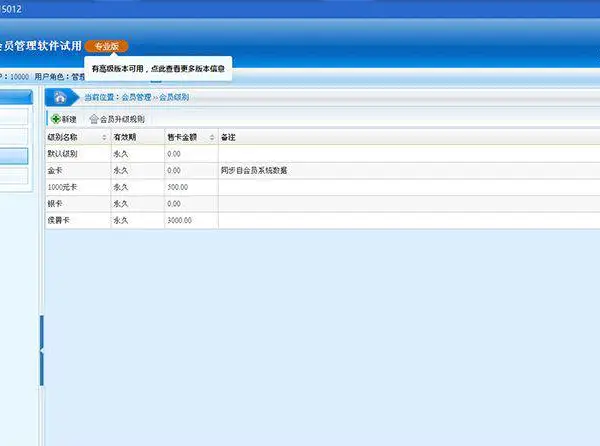Viewport: 600px width, 446px height.
Task: Click the highlighted item in left sidebar
Action: [x=14, y=156]
